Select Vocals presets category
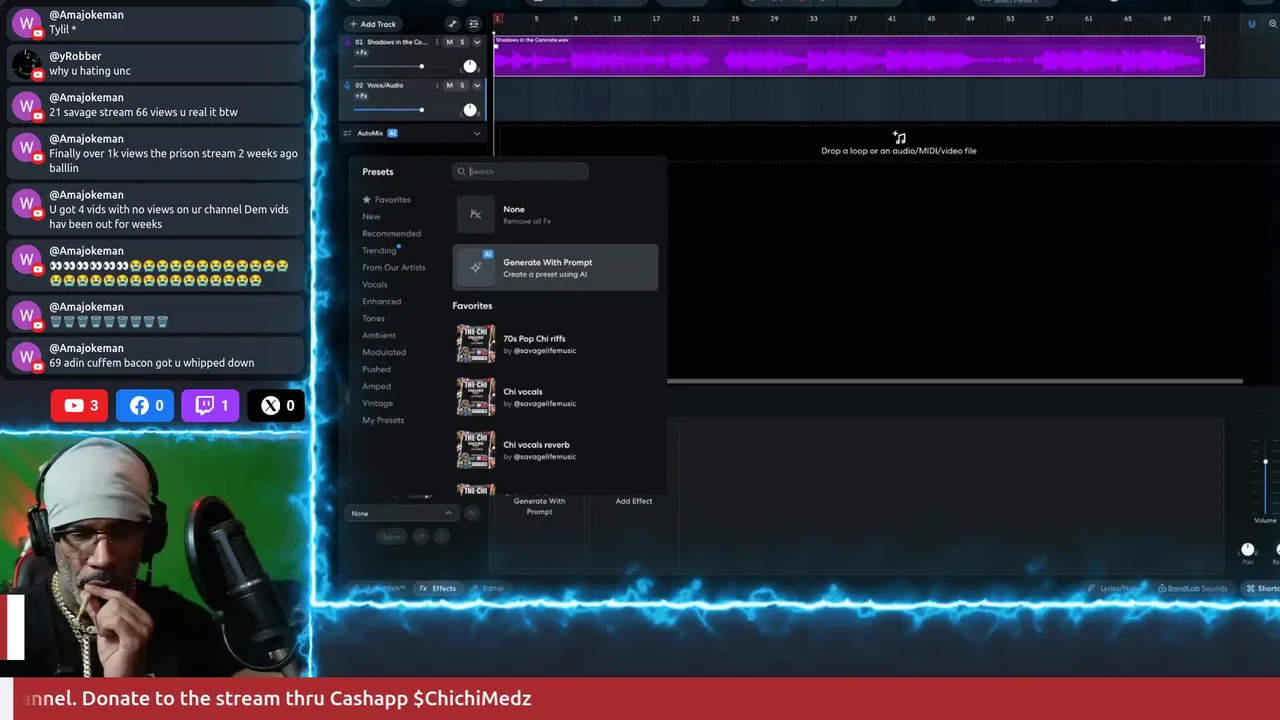The image size is (1280, 720). 374,284
